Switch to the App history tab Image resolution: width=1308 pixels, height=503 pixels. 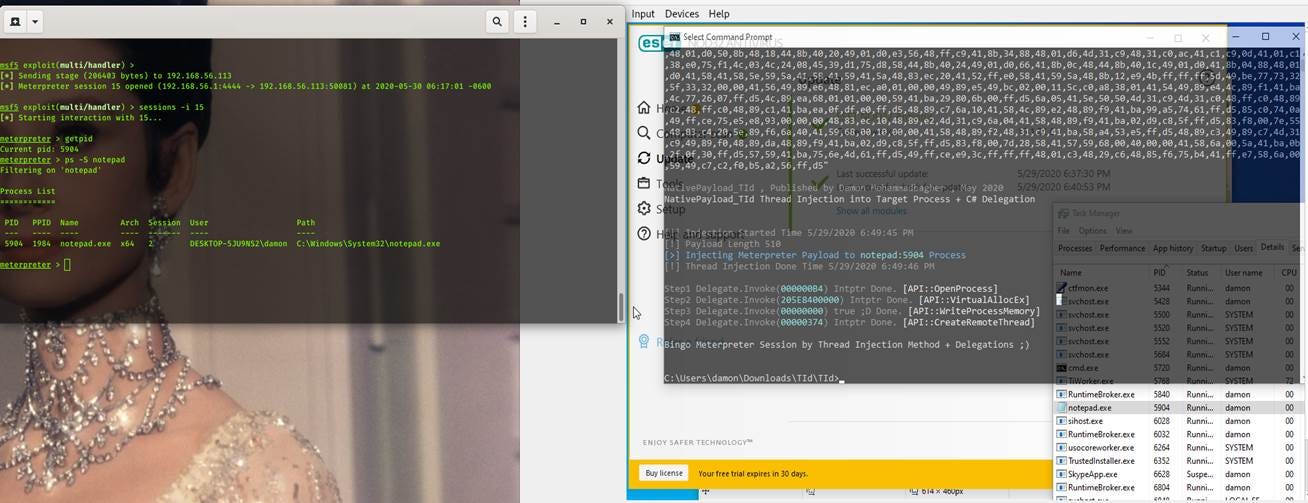pyautogui.click(x=1173, y=248)
